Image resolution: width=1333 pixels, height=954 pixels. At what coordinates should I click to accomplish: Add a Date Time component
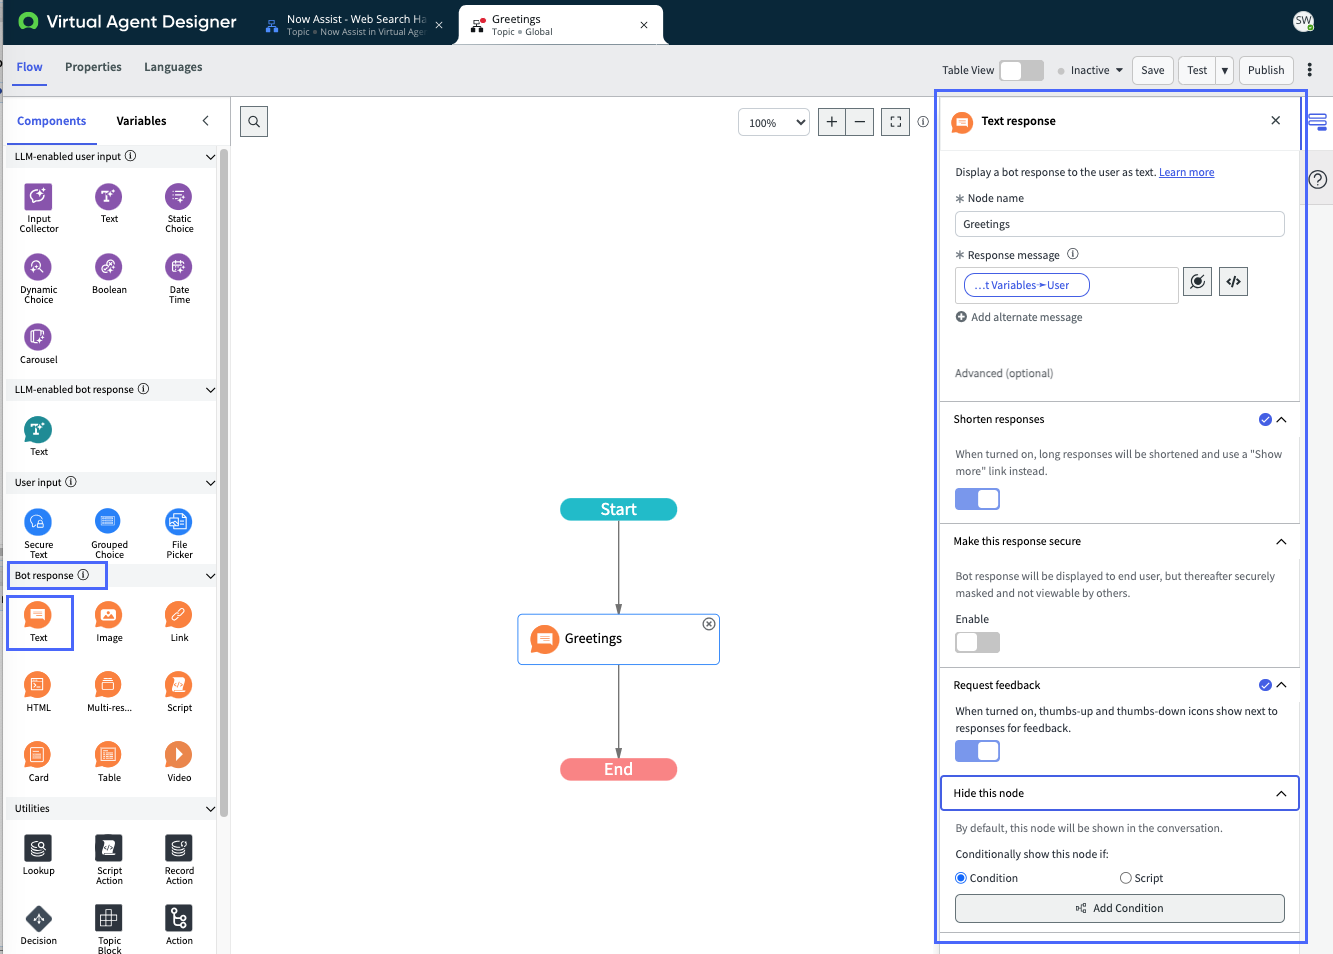[x=179, y=279]
